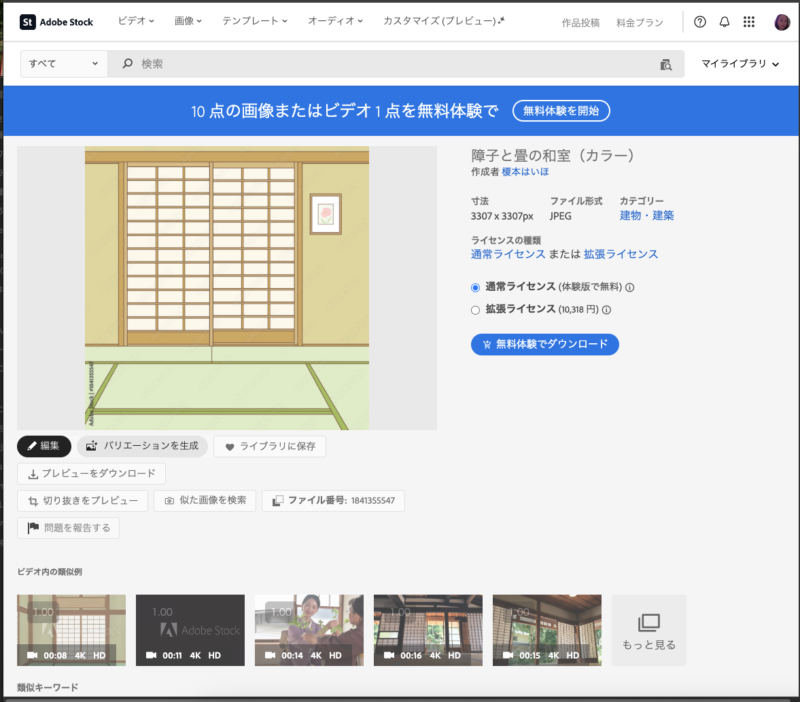Save image with ライブラリに保存 heart button
This screenshot has height=702, width=800.
[x=269, y=446]
